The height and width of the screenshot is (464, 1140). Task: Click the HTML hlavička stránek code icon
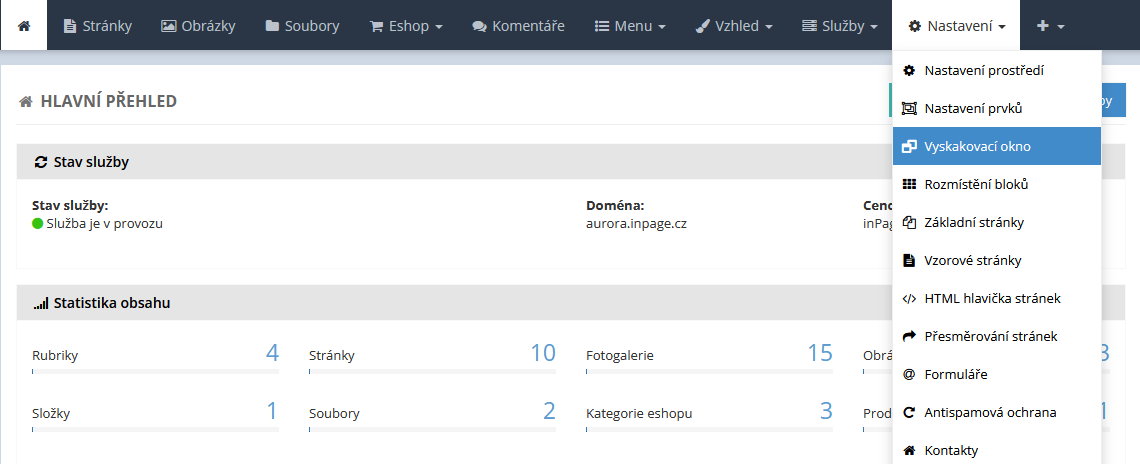909,298
